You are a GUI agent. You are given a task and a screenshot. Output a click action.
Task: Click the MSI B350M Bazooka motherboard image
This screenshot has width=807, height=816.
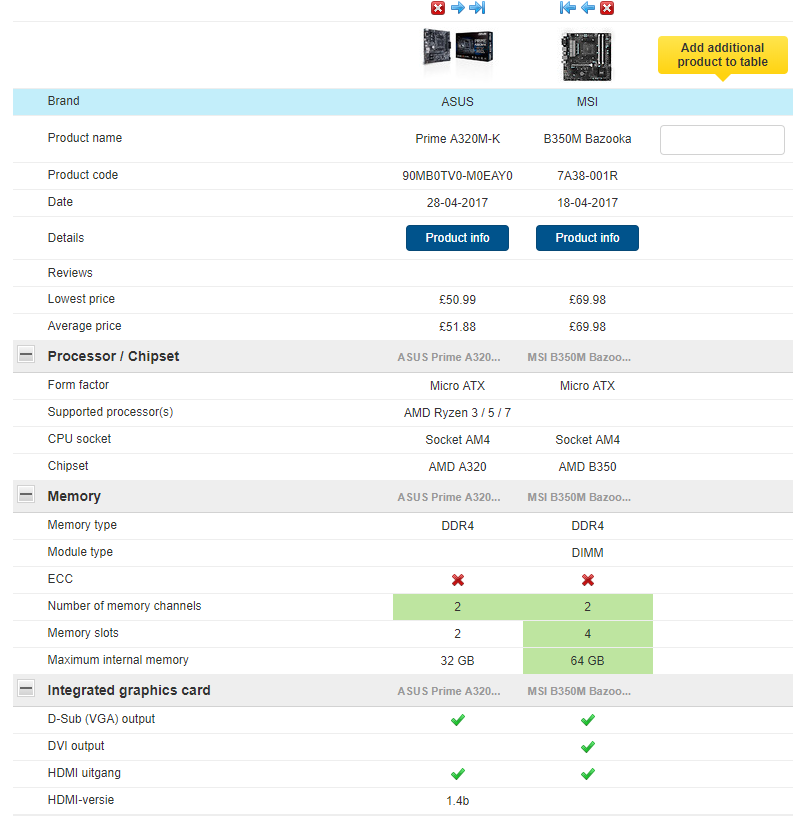588,56
